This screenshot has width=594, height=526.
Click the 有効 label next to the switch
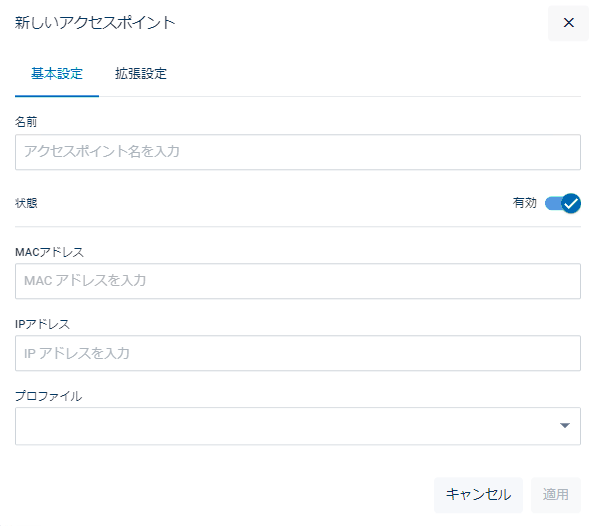(x=525, y=203)
